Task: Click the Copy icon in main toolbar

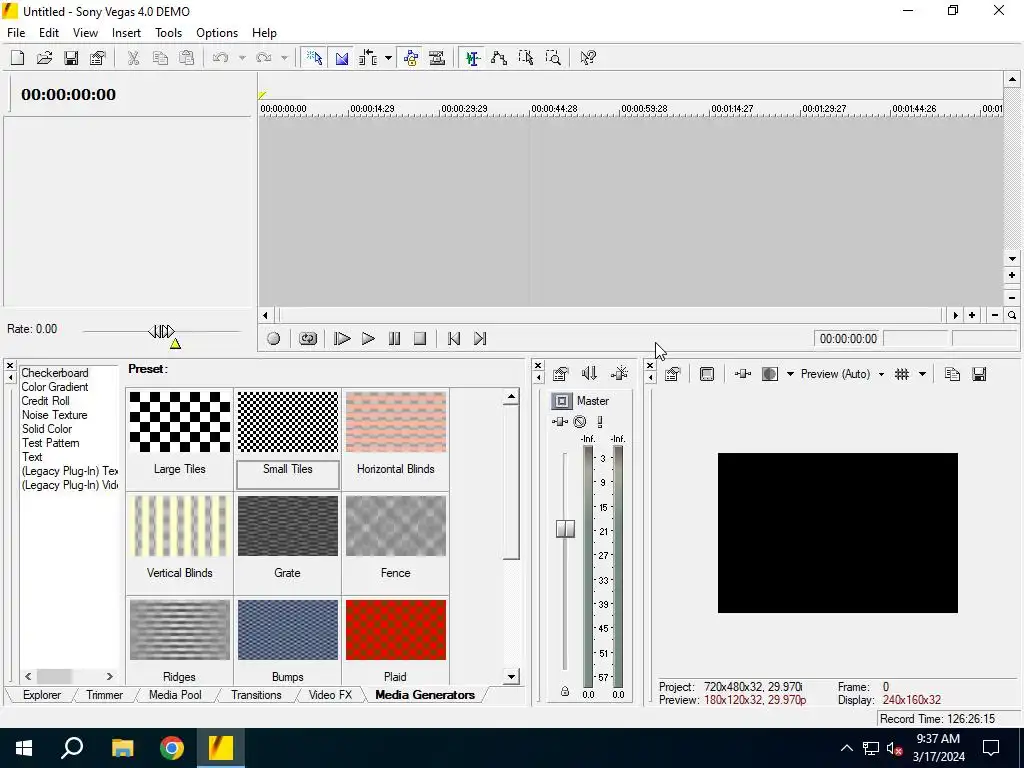Action: (x=160, y=58)
